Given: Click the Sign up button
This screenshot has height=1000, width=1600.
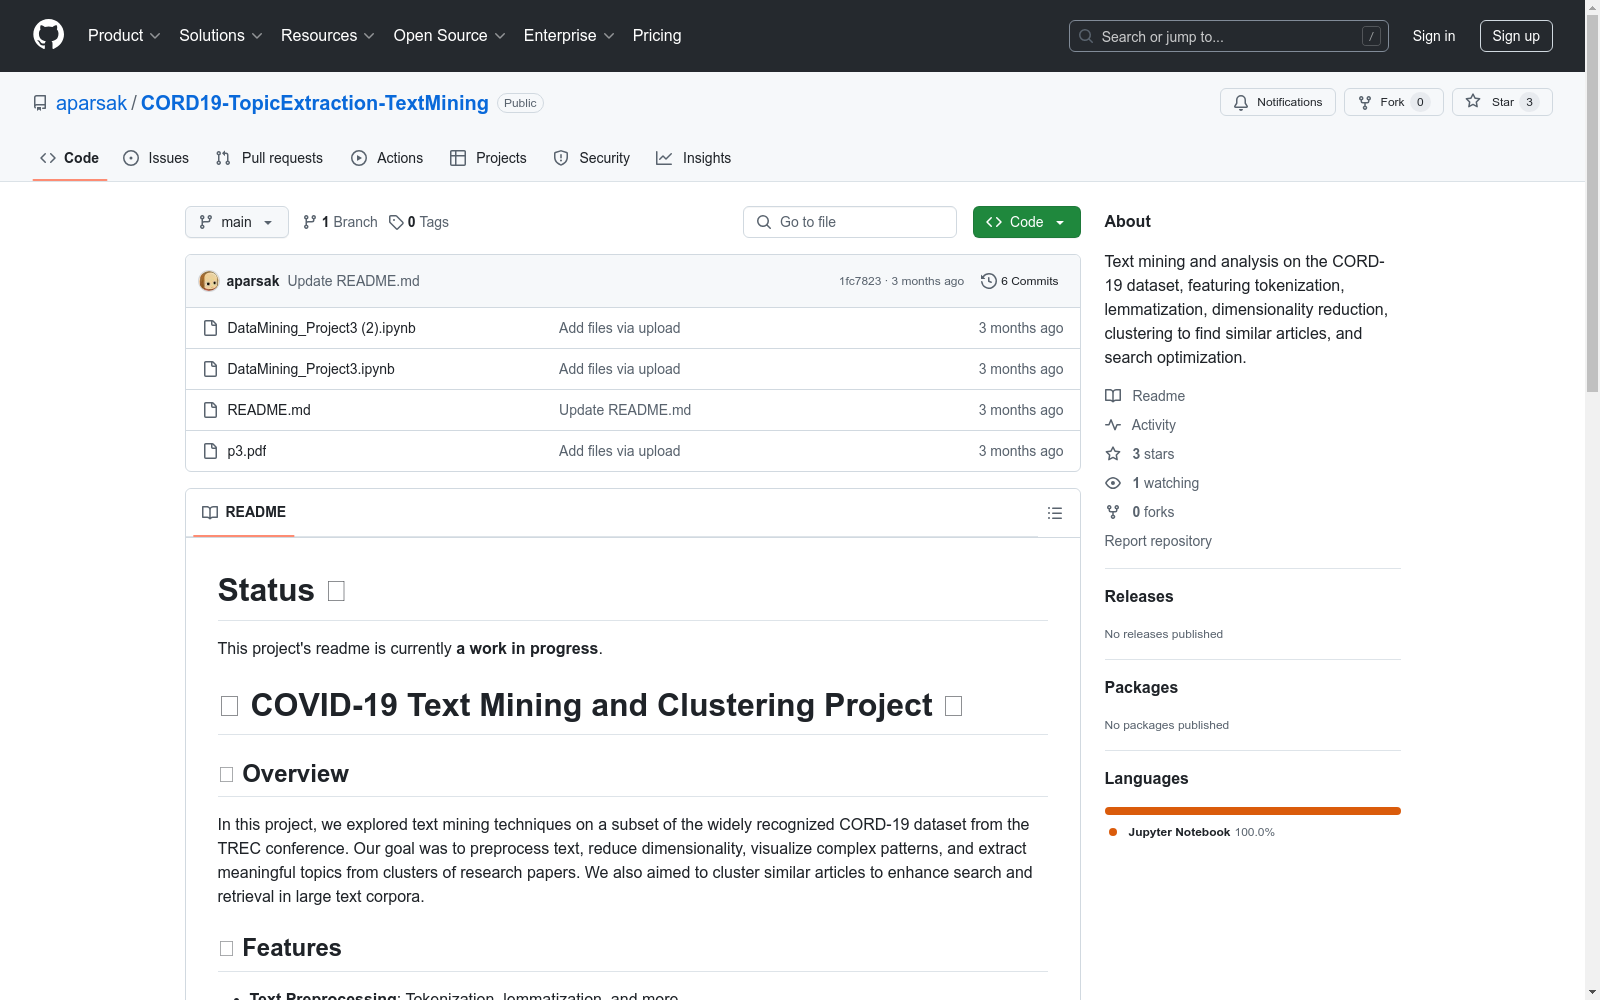Looking at the screenshot, I should [x=1516, y=36].
